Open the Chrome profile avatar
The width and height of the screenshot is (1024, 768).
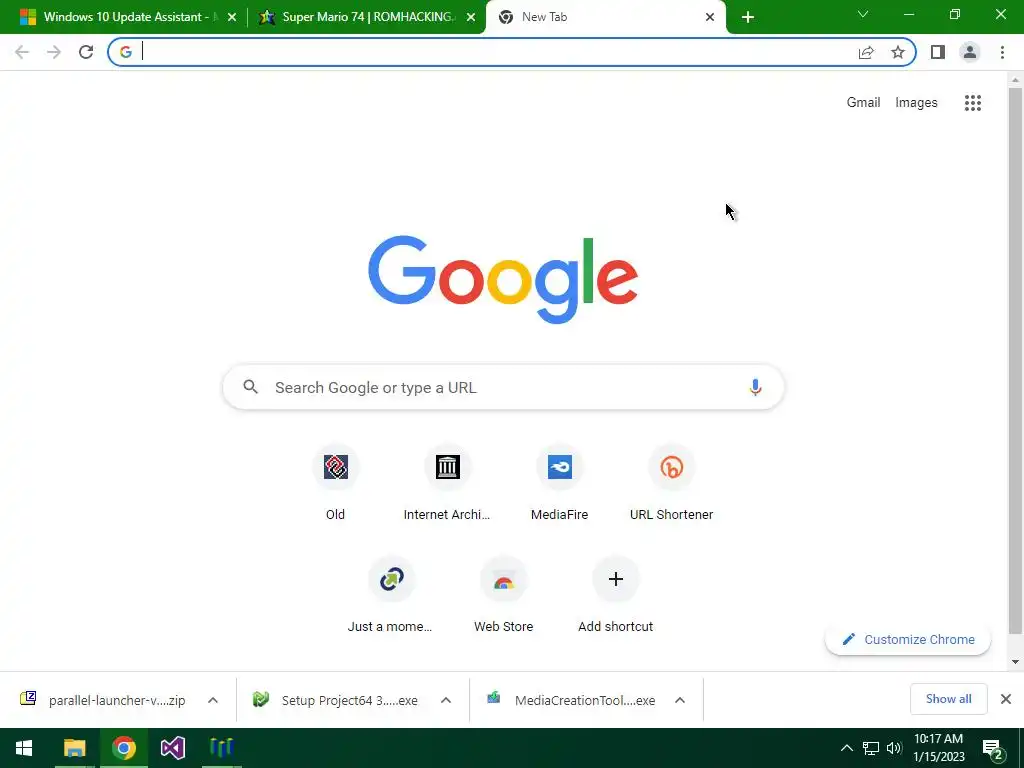coord(970,52)
